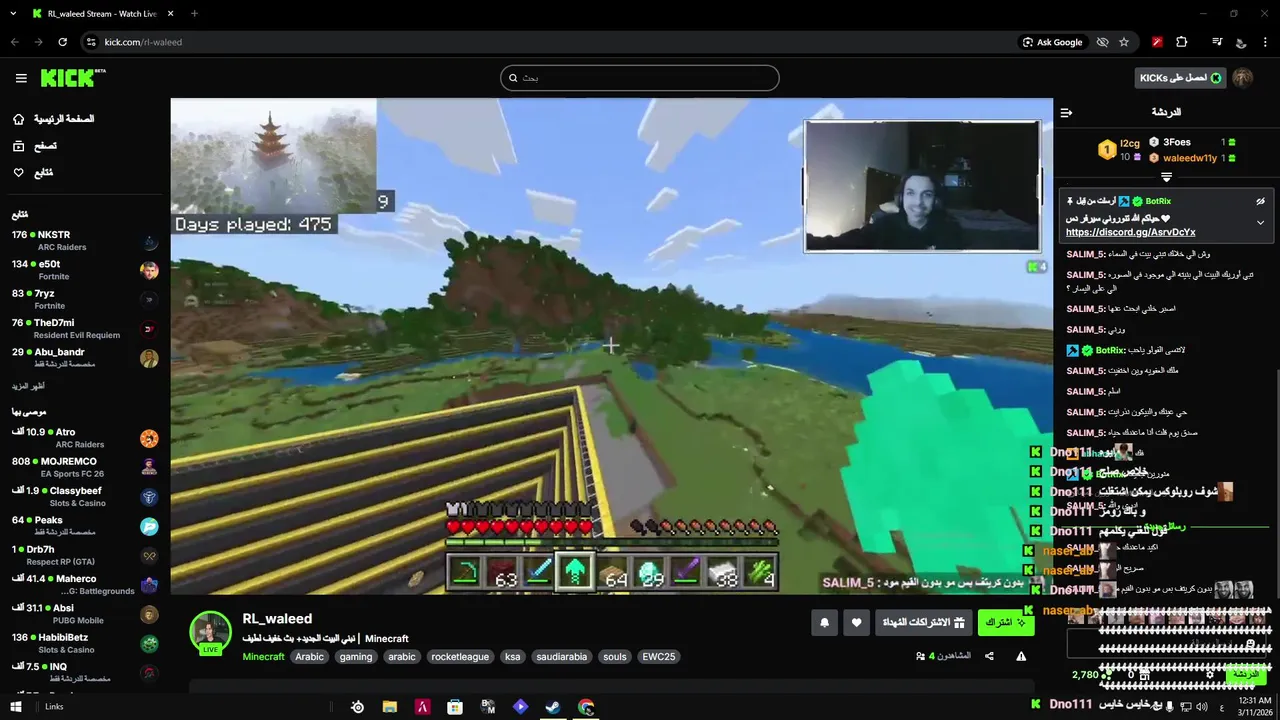Image resolution: width=1280 pixels, height=720 pixels.
Task: Expand the pinned message chevron
Action: click(x=1261, y=222)
